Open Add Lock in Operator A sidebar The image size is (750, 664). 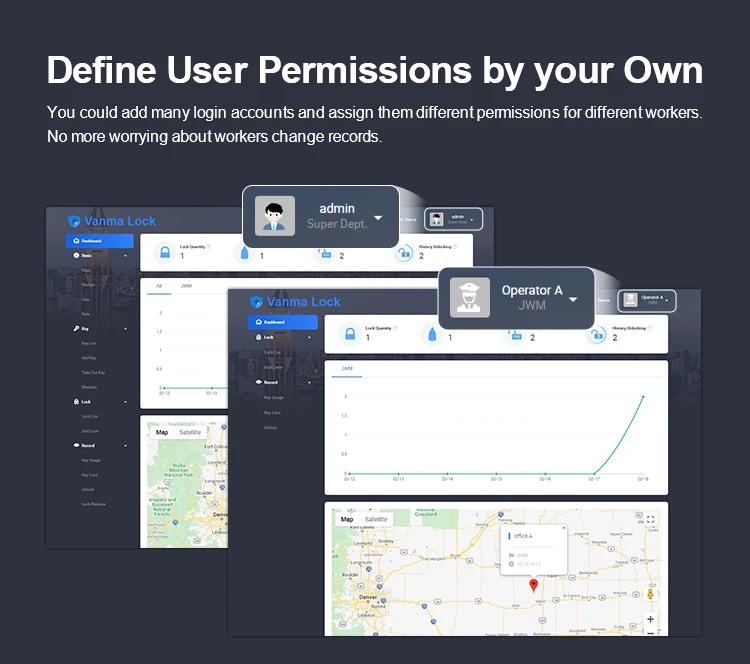click(x=273, y=367)
